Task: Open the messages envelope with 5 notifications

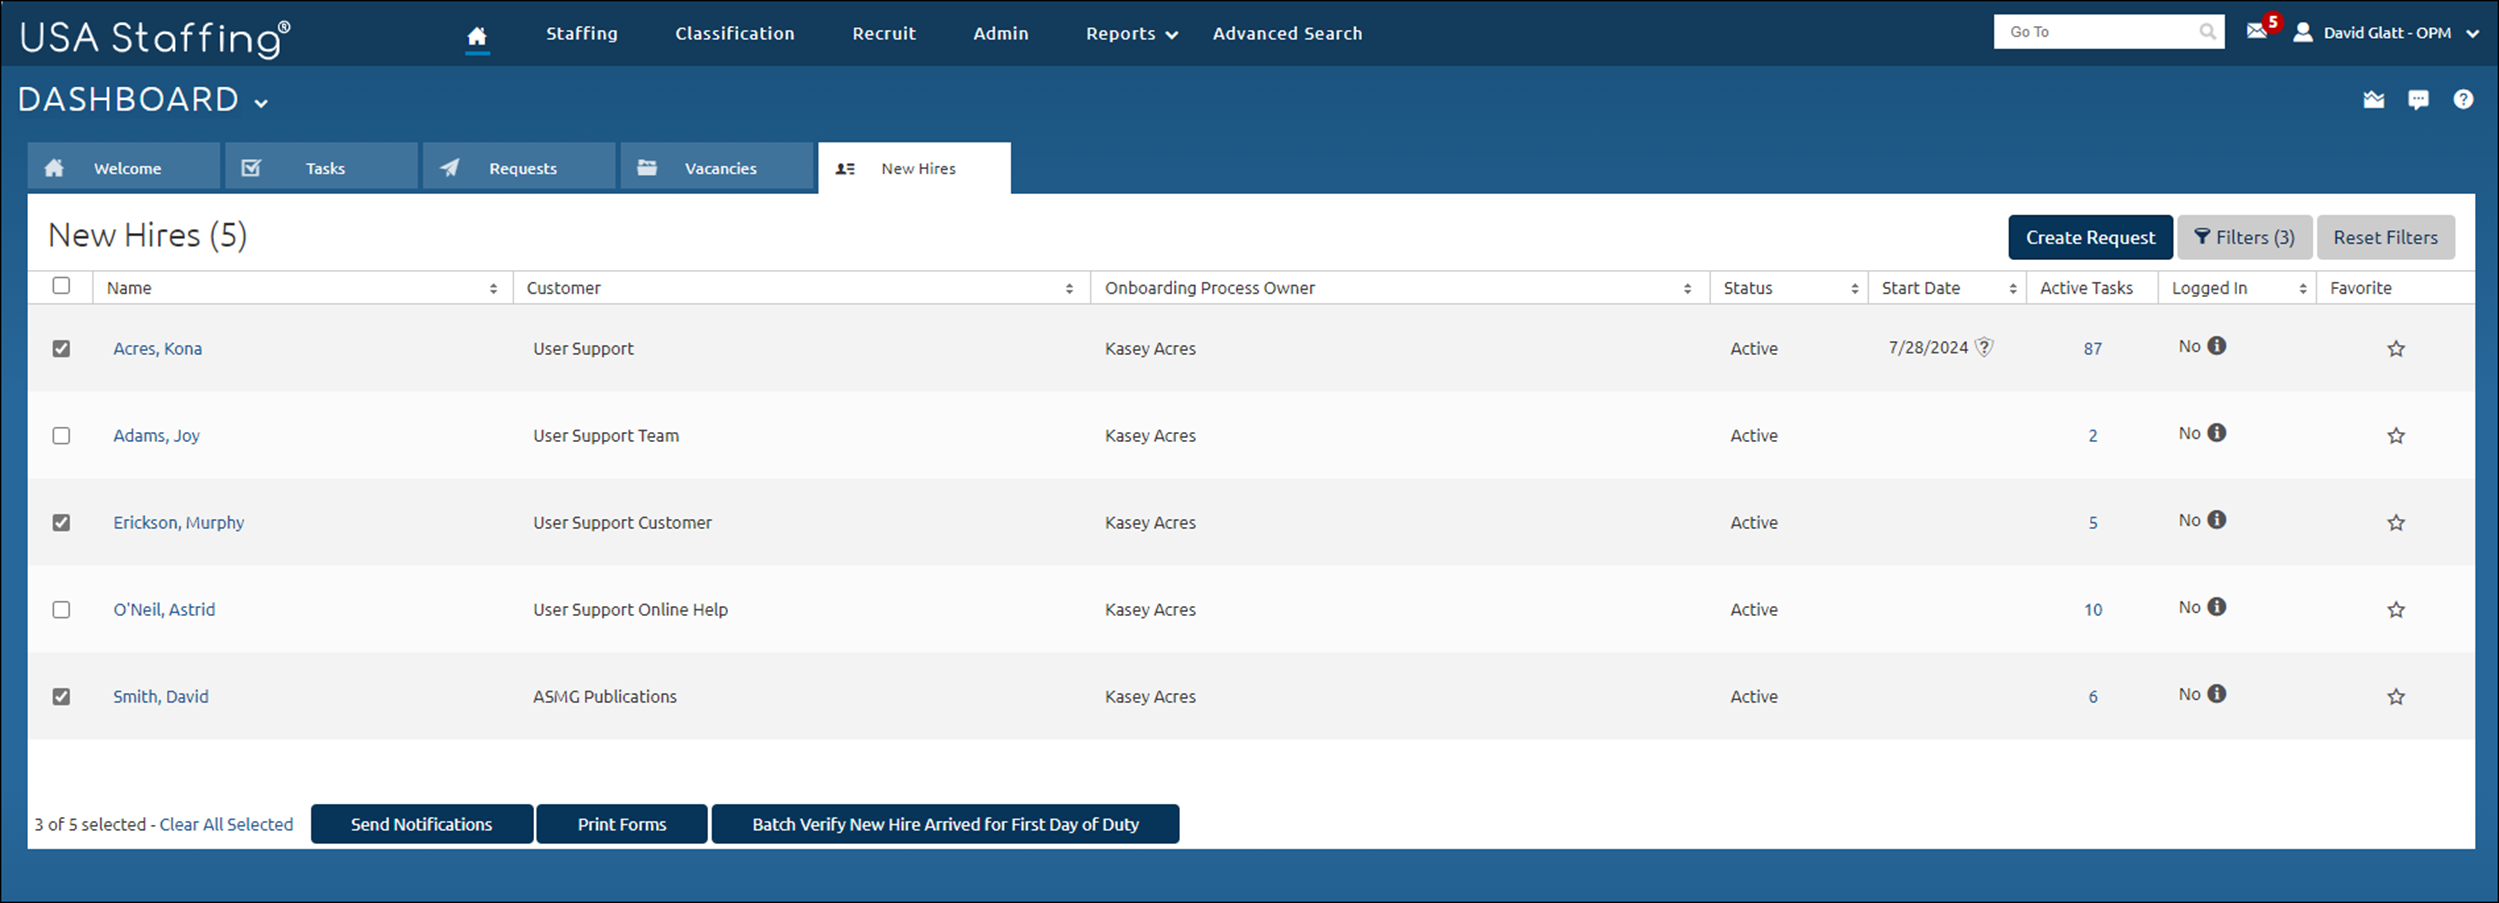Action: pos(2257,31)
